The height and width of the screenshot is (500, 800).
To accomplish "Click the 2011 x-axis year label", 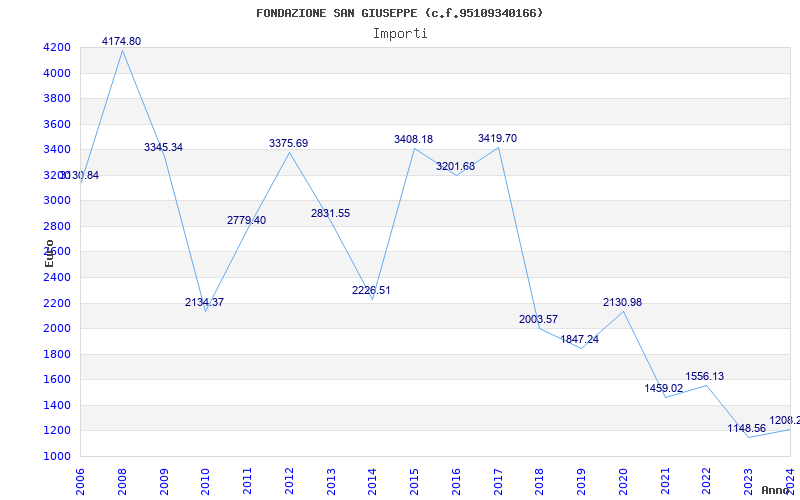I will click(247, 481).
